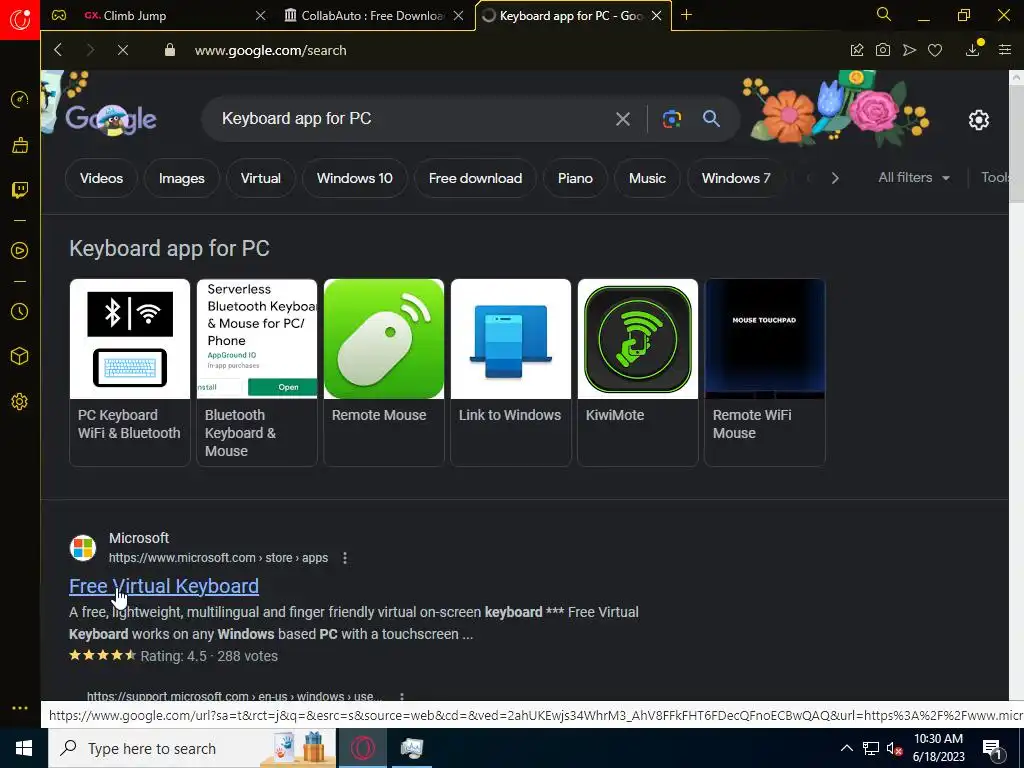Stop loading the current page

point(123,50)
